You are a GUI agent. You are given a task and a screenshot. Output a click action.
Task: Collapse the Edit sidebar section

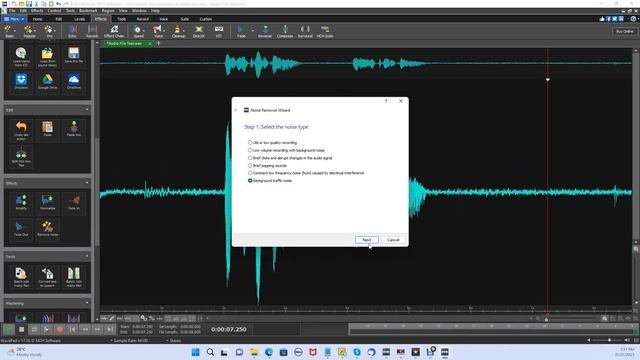(x=87, y=109)
